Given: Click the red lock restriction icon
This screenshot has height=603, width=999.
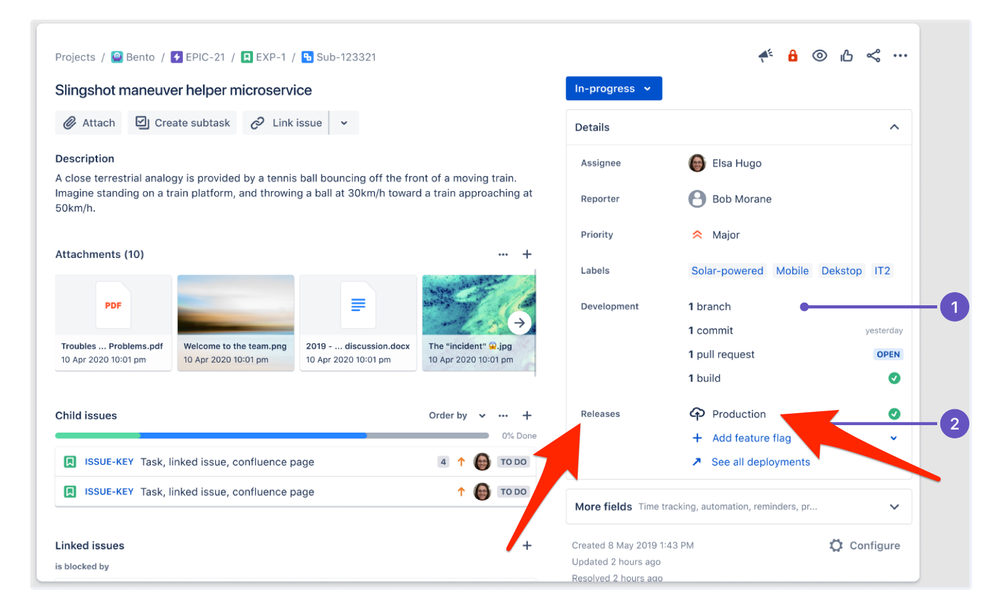Looking at the screenshot, I should point(793,55).
